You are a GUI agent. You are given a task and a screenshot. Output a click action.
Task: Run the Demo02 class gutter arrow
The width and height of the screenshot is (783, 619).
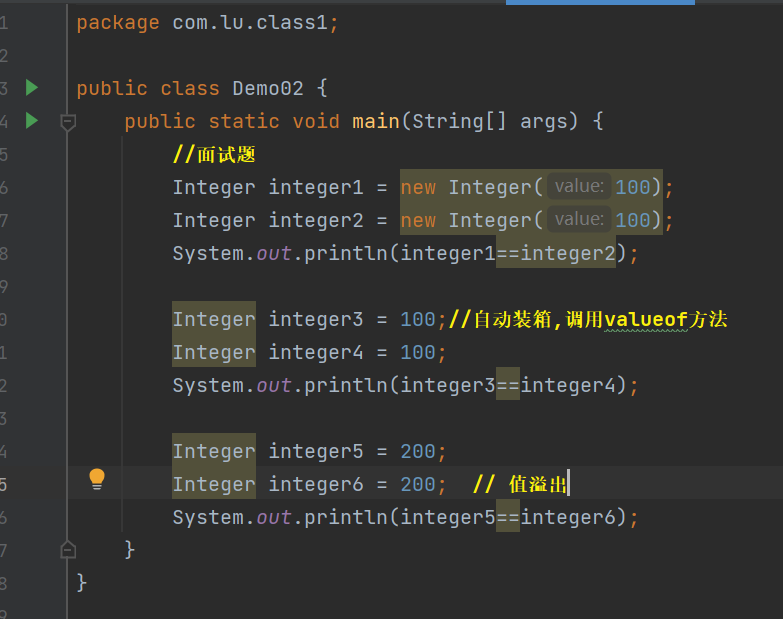tap(32, 87)
